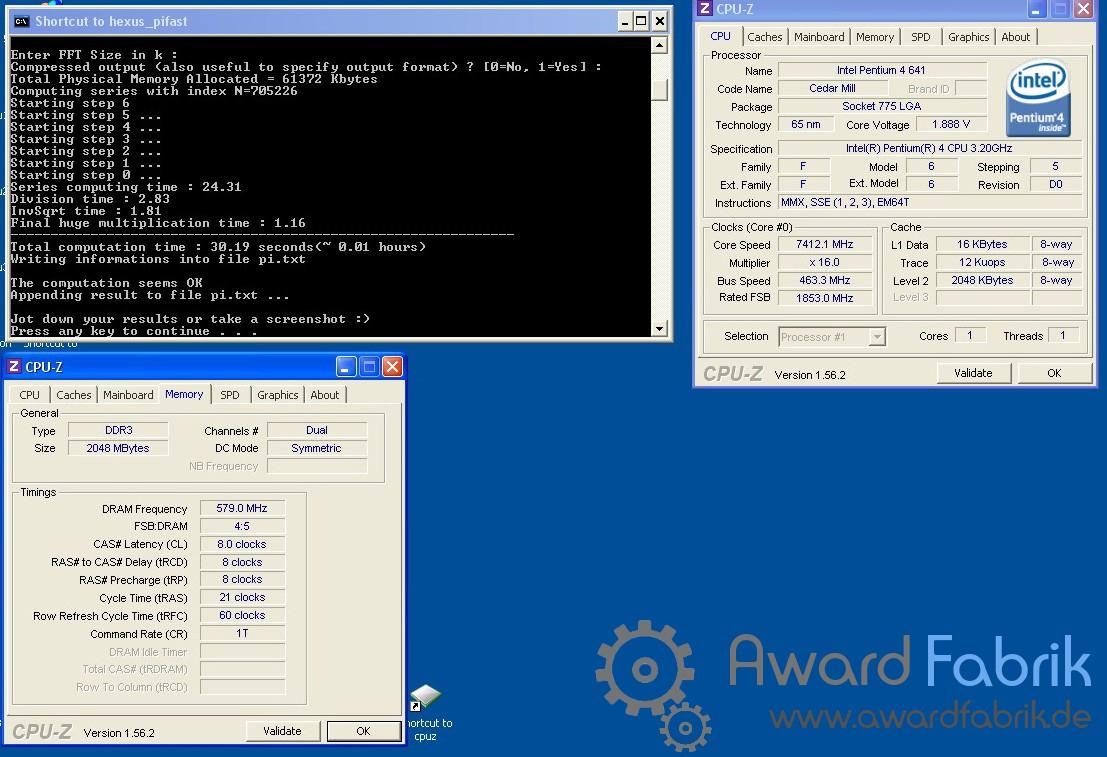1107x757 pixels.
Task: Open About tab in Memory window
Action: pos(325,395)
